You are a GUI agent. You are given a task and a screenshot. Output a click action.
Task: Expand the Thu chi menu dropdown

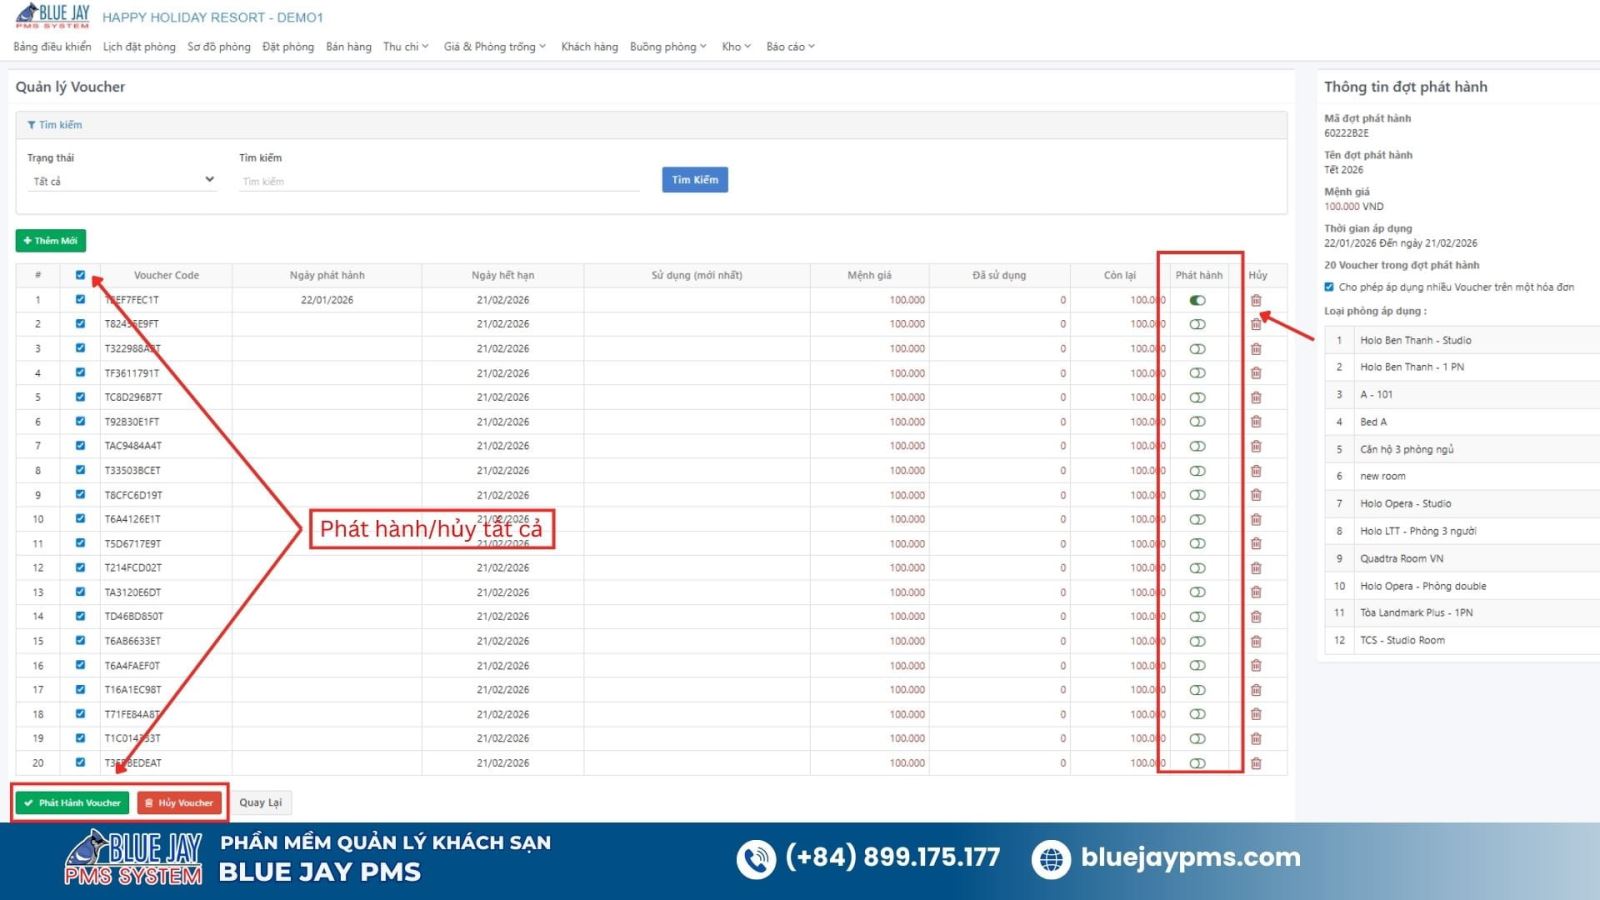pyautogui.click(x=405, y=47)
